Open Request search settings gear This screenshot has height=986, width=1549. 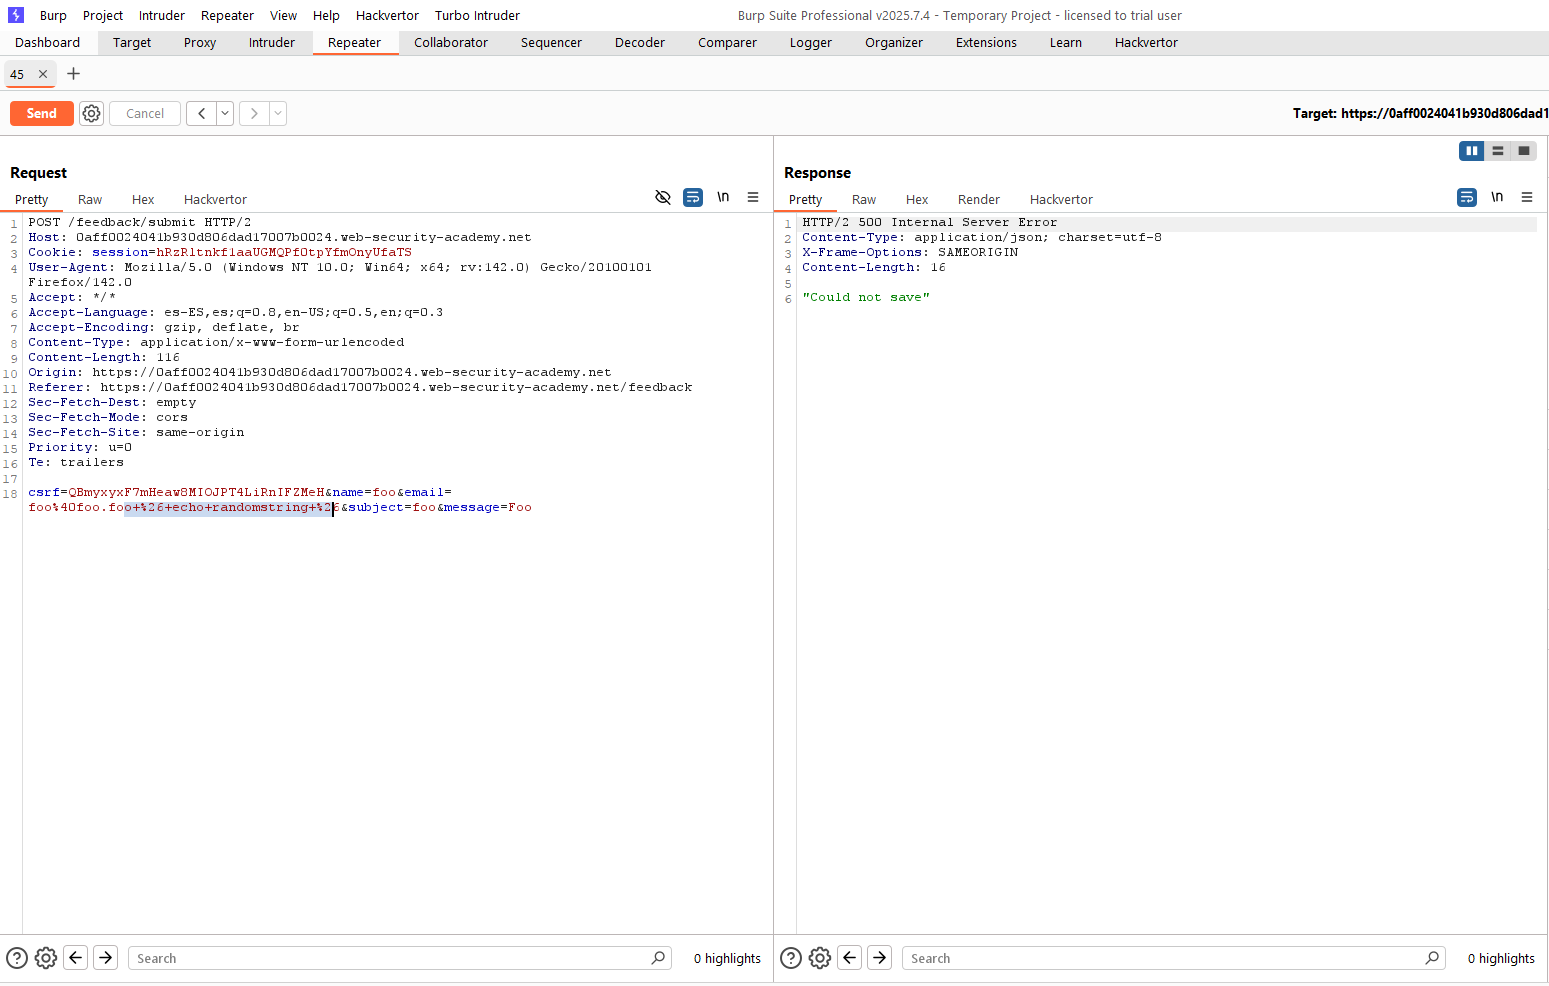click(x=46, y=958)
